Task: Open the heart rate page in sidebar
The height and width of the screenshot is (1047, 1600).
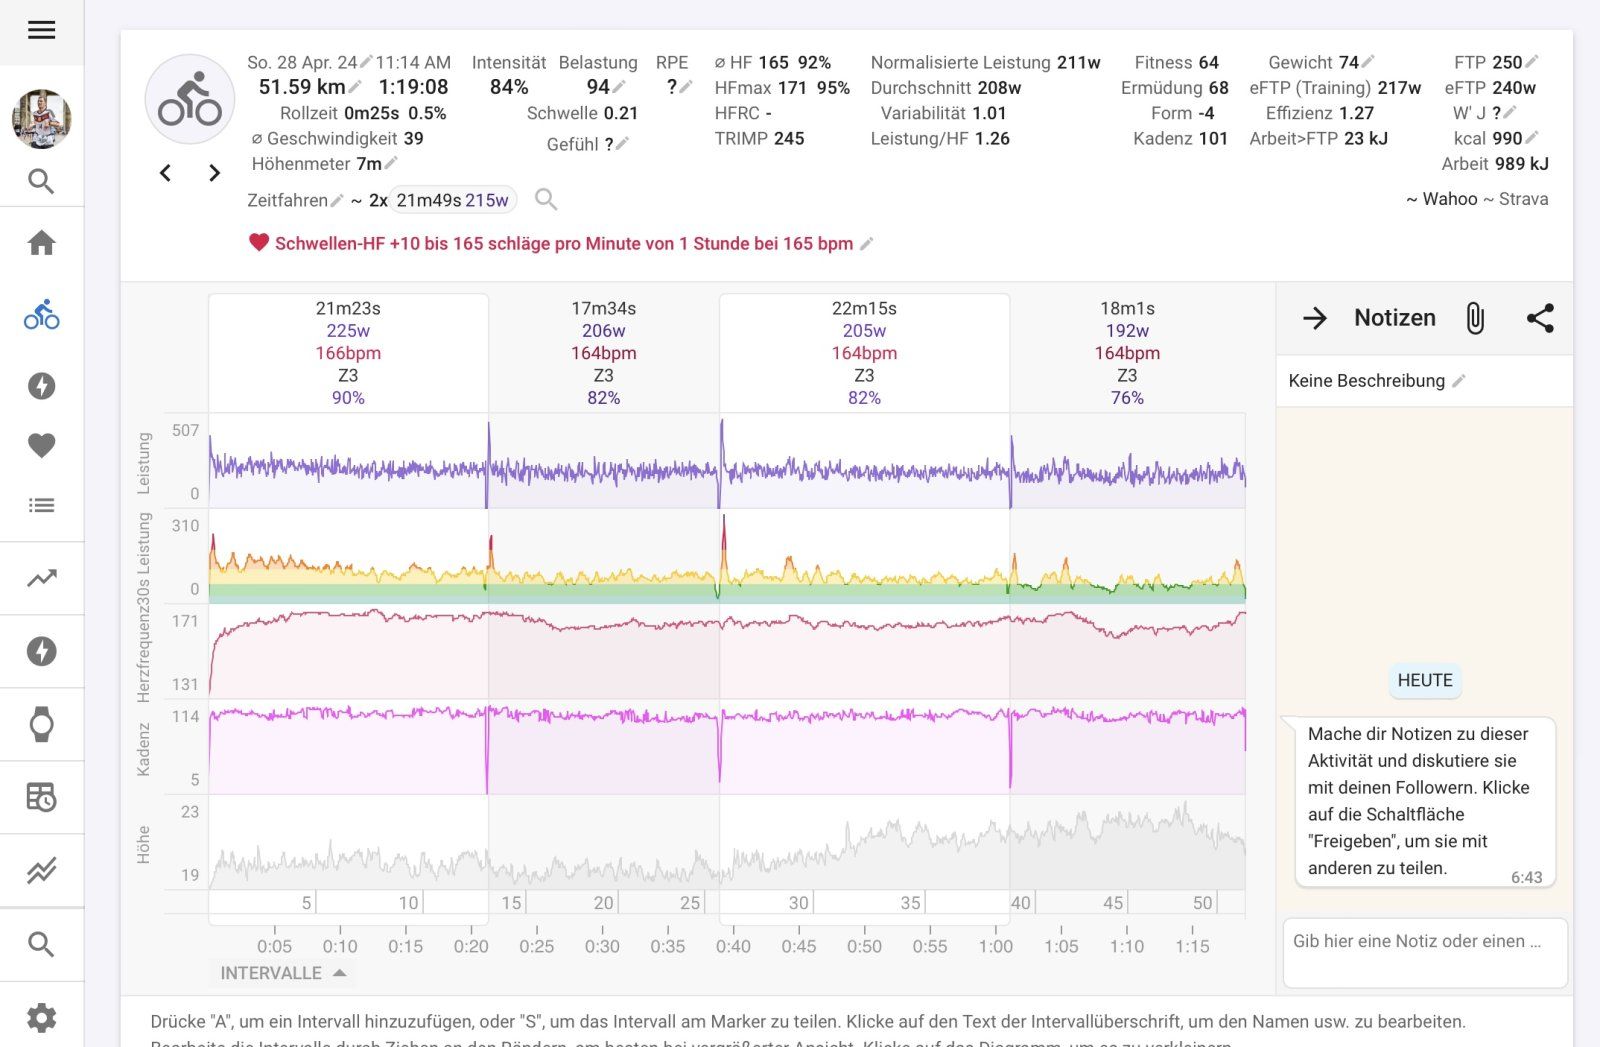Action: pos(41,445)
